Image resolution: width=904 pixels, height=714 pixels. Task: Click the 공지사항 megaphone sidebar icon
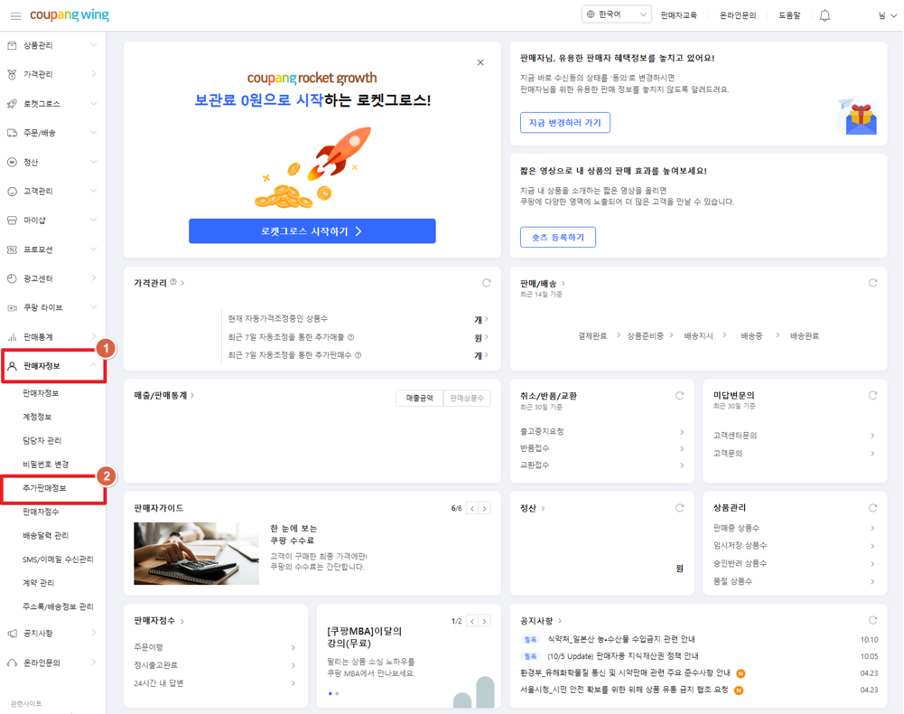click(x=12, y=633)
